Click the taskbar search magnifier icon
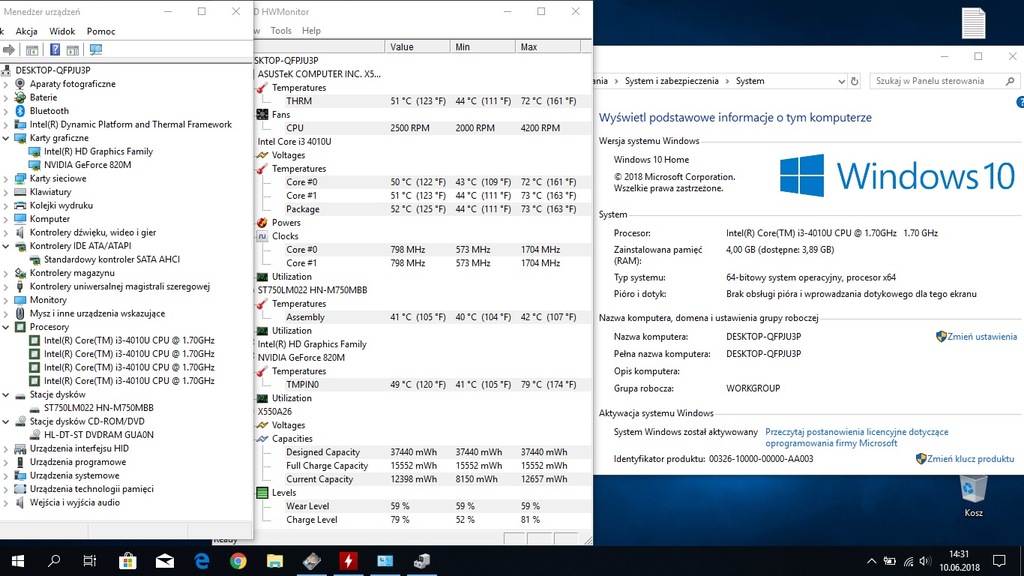 54,560
